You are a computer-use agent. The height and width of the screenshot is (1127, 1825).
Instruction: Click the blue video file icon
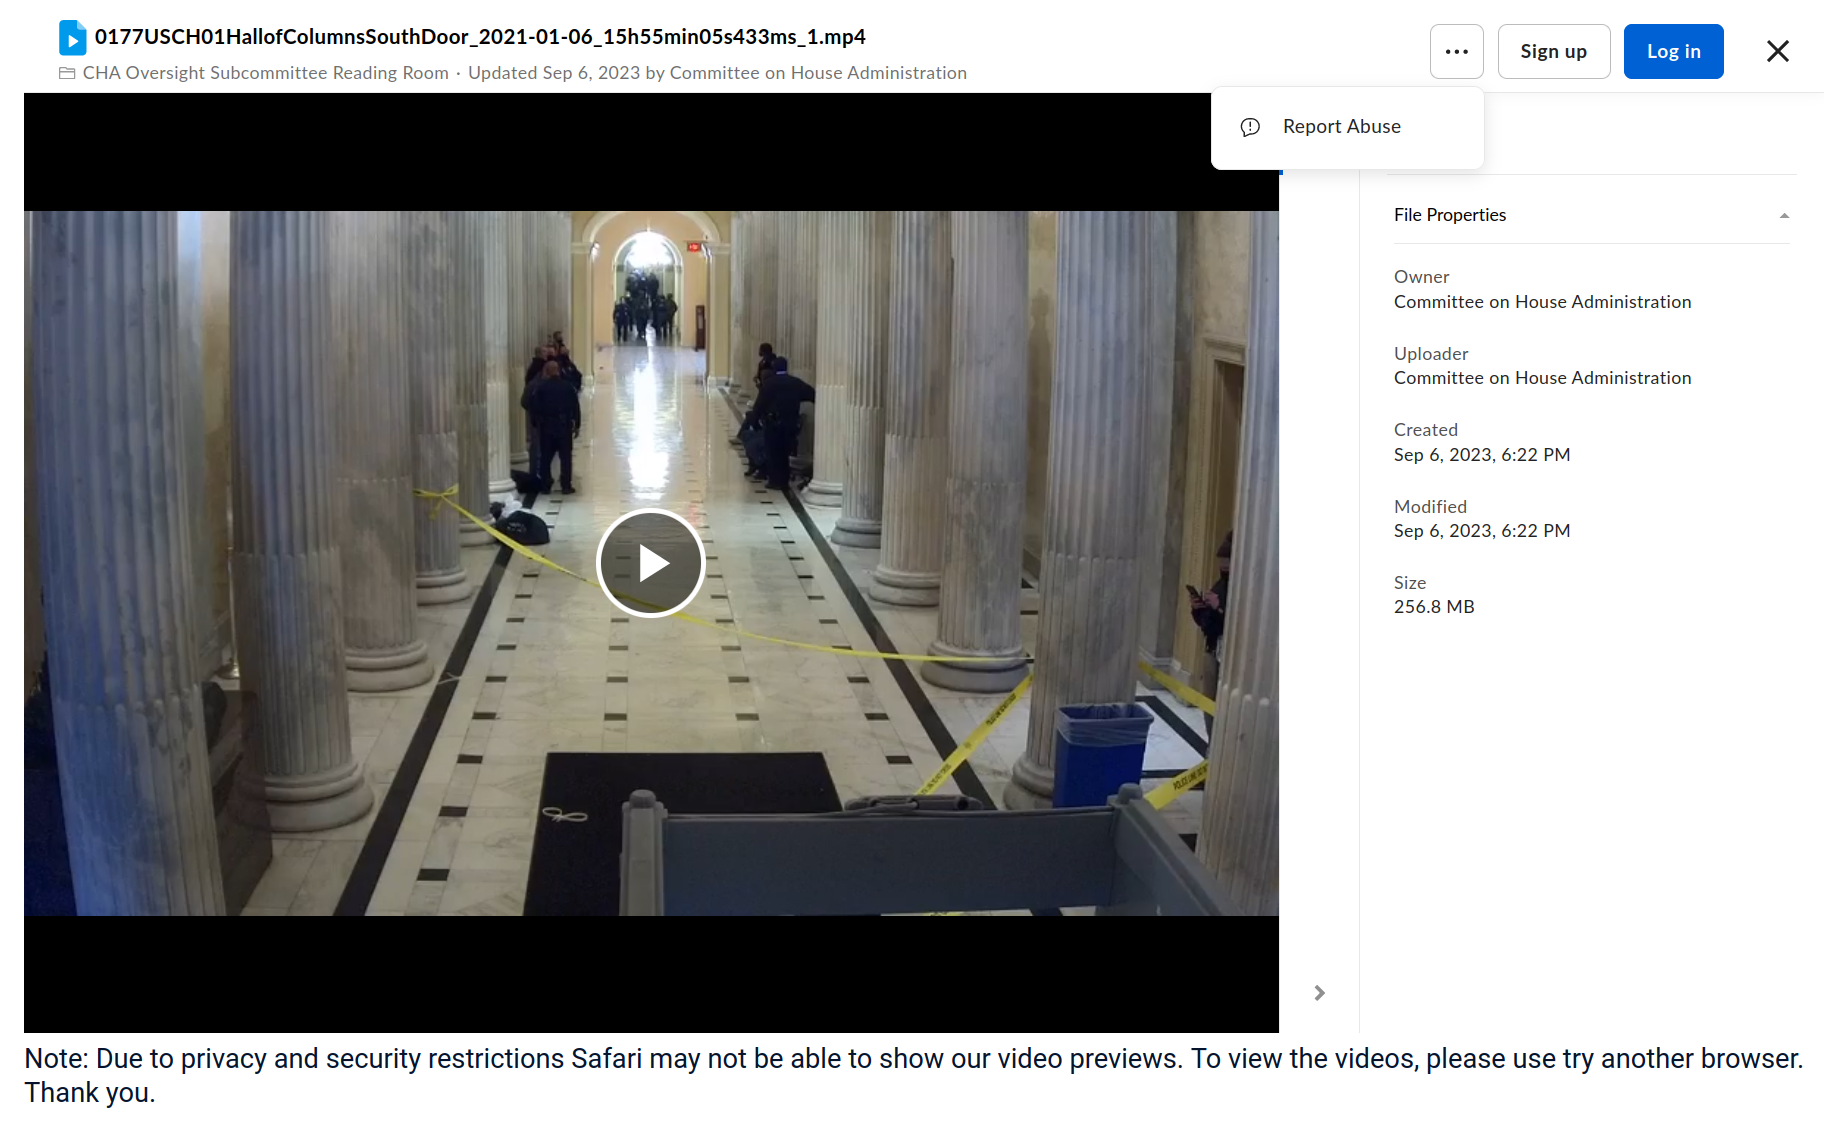tap(72, 37)
